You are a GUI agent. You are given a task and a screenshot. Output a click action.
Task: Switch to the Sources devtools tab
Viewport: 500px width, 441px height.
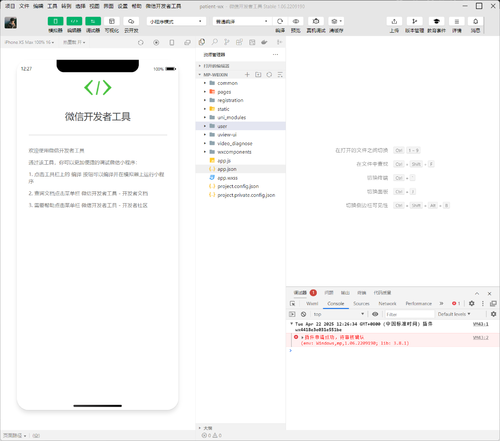pyautogui.click(x=361, y=303)
